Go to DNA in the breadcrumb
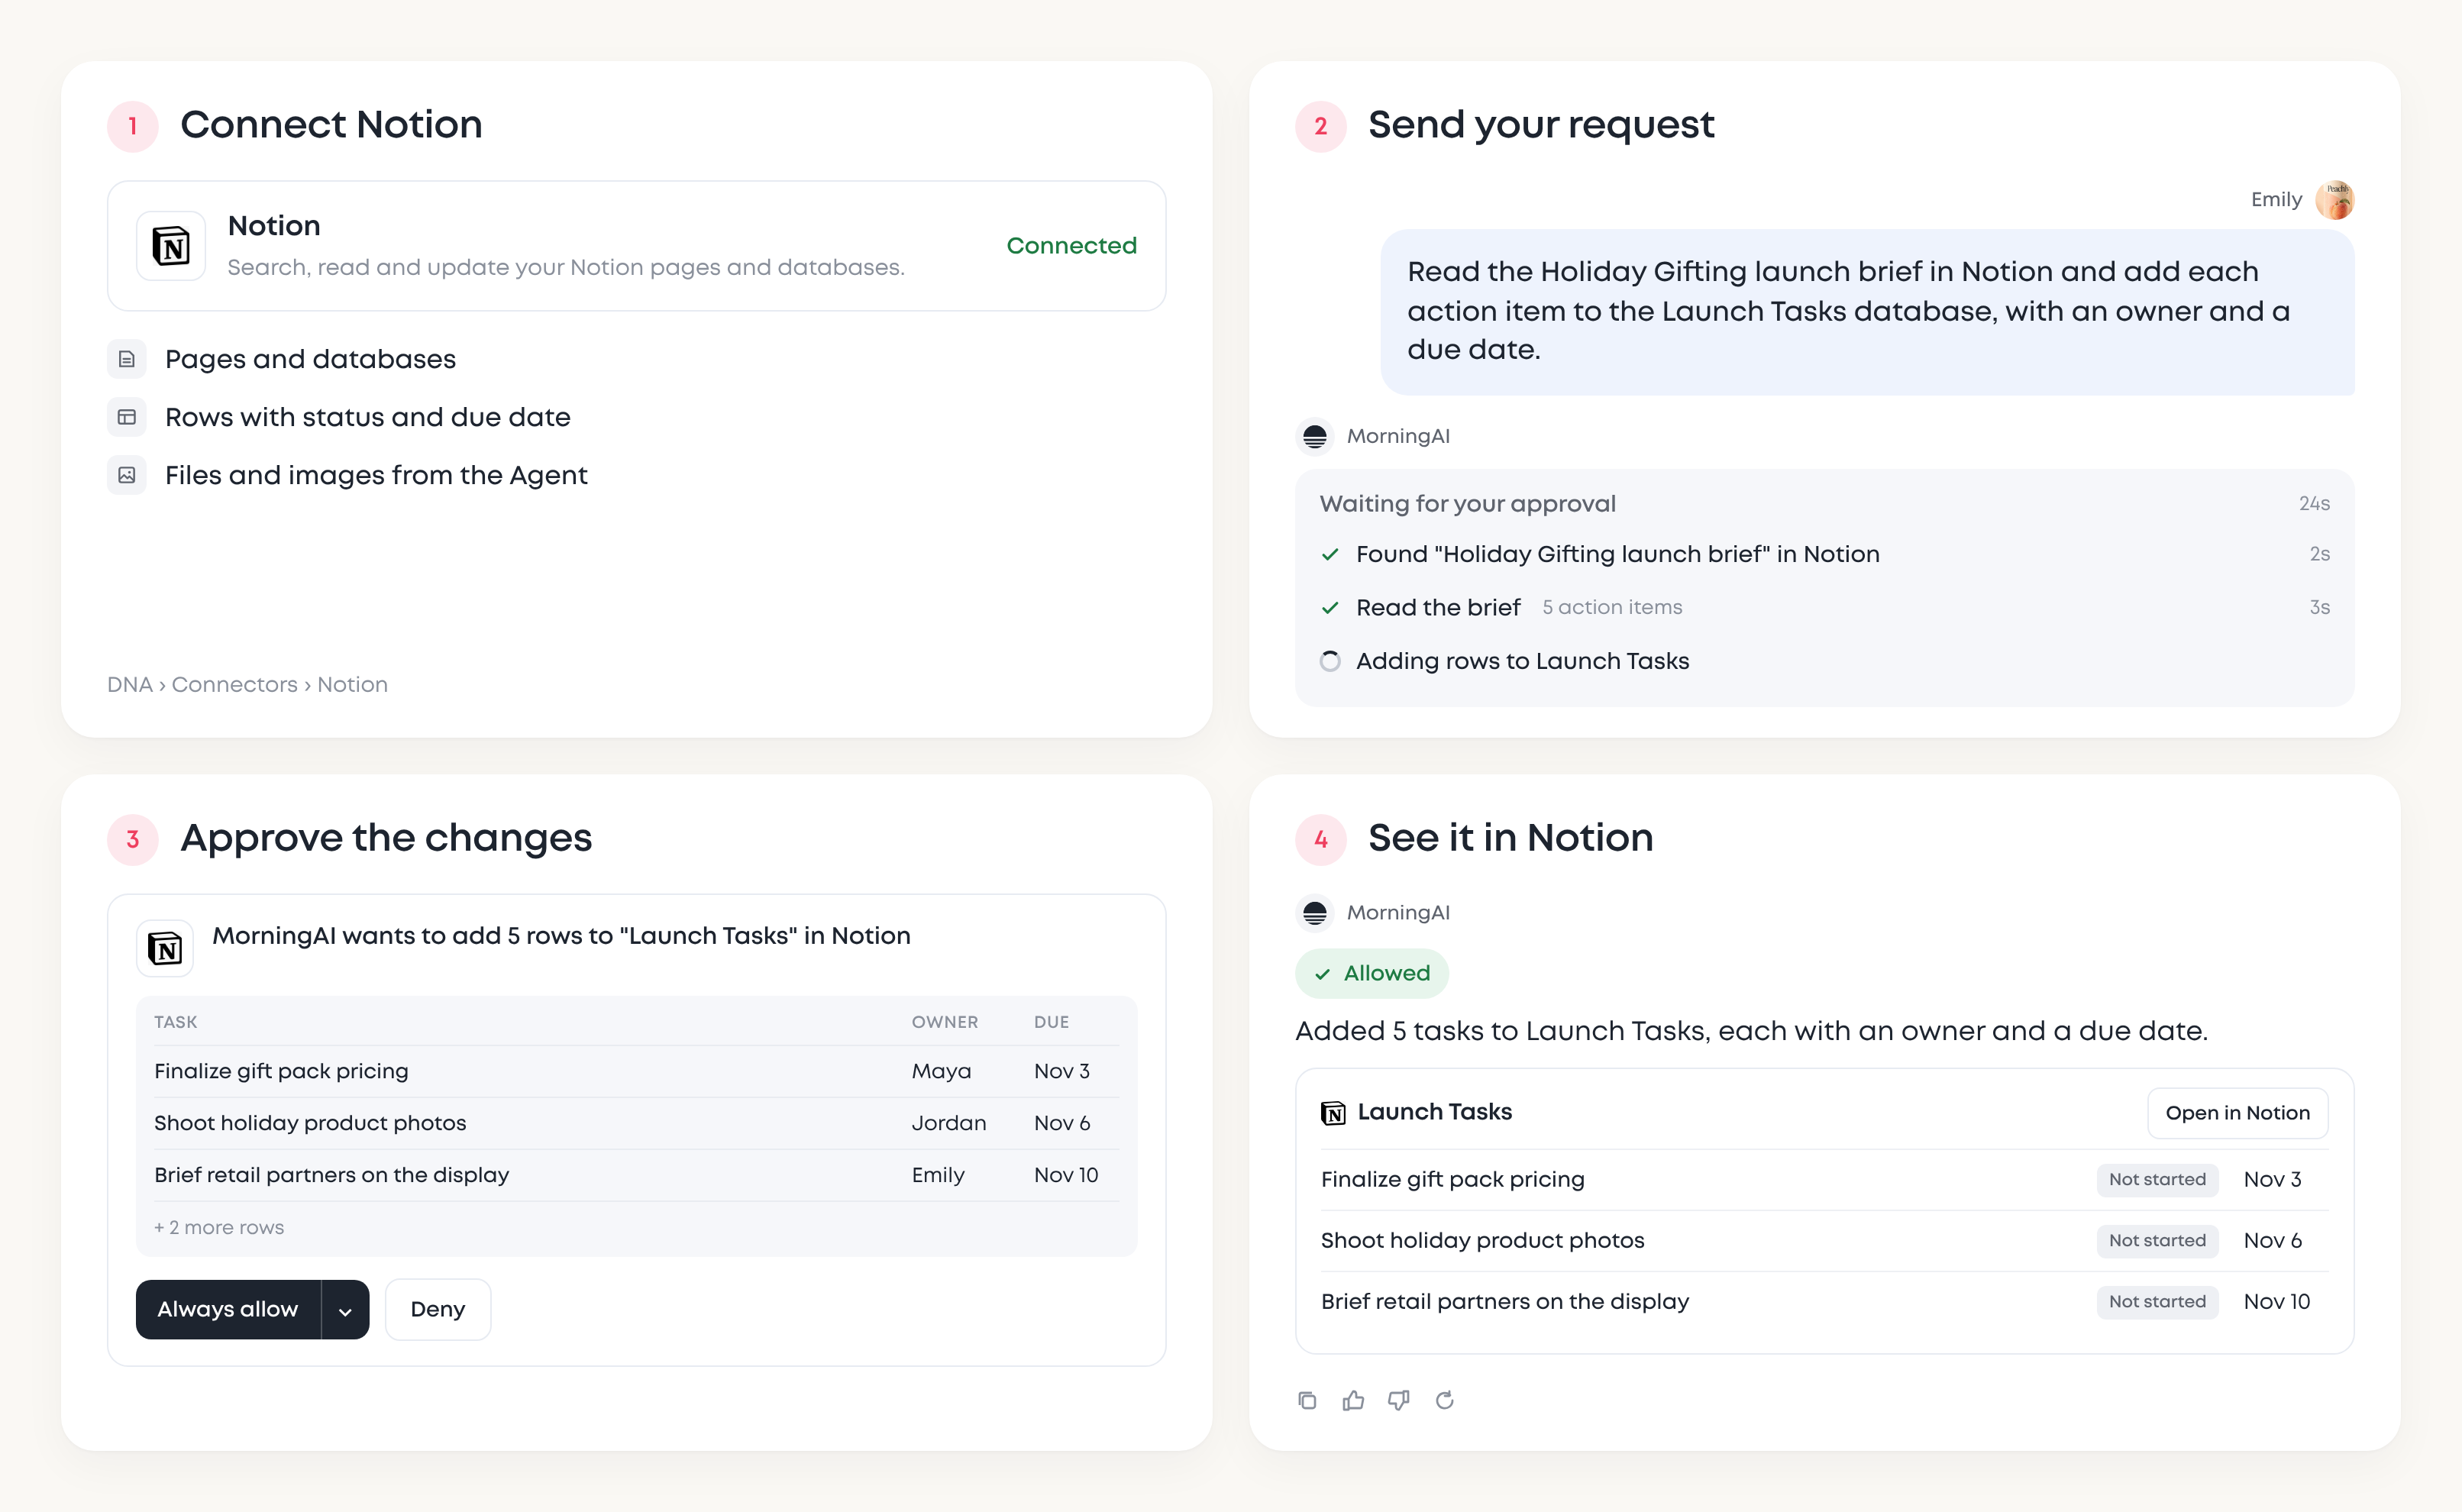 click(x=130, y=685)
